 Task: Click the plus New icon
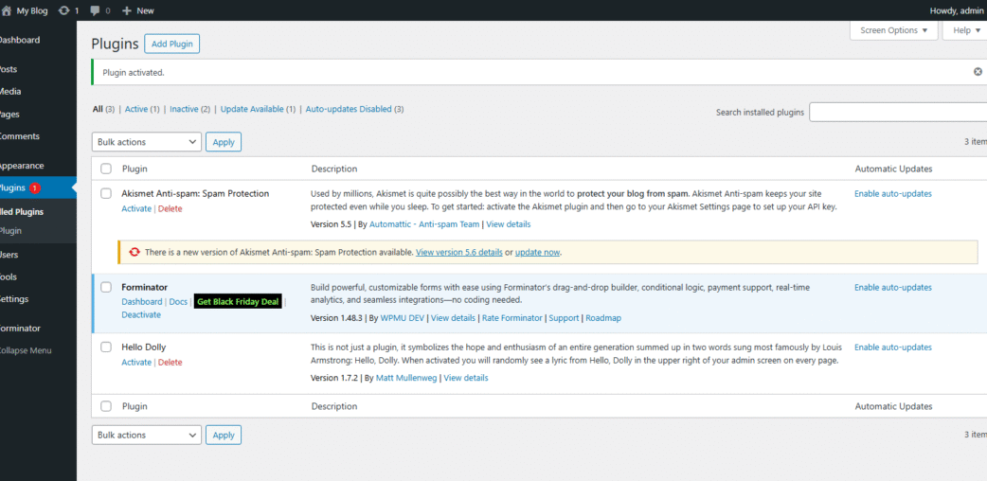tap(127, 11)
